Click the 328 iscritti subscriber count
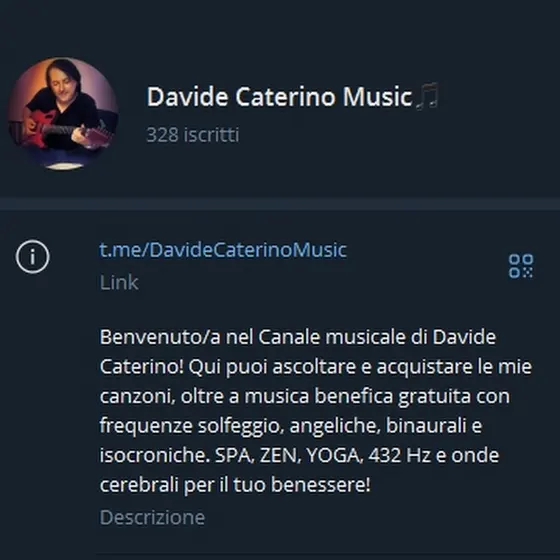560x560 pixels. (x=193, y=135)
